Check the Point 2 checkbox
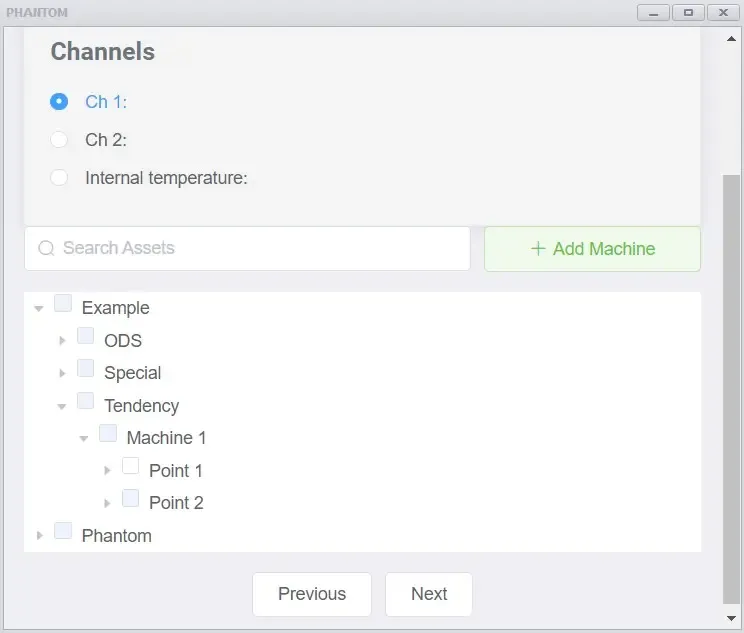744x633 pixels. (x=130, y=498)
